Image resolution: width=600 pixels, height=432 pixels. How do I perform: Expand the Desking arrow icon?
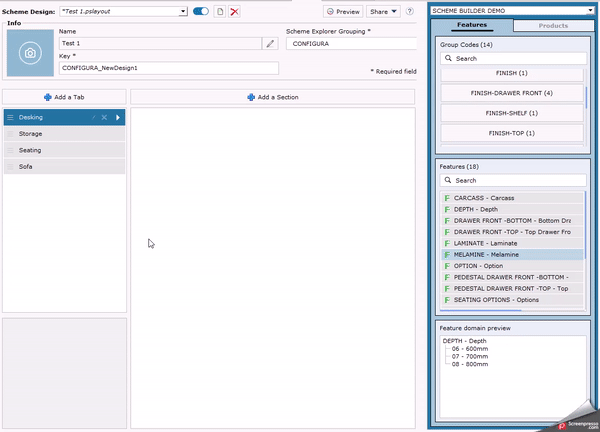[x=118, y=117]
